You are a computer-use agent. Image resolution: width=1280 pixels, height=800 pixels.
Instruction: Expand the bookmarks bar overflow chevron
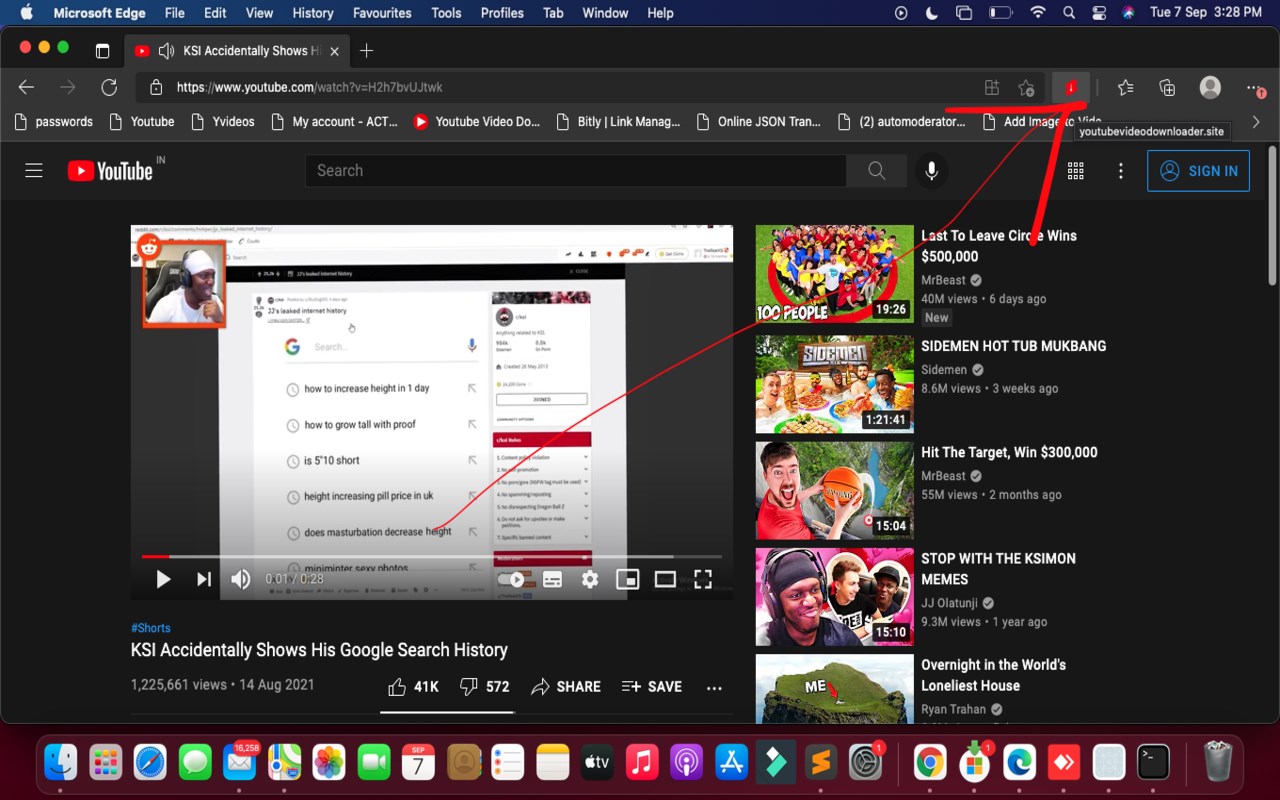(x=1256, y=121)
